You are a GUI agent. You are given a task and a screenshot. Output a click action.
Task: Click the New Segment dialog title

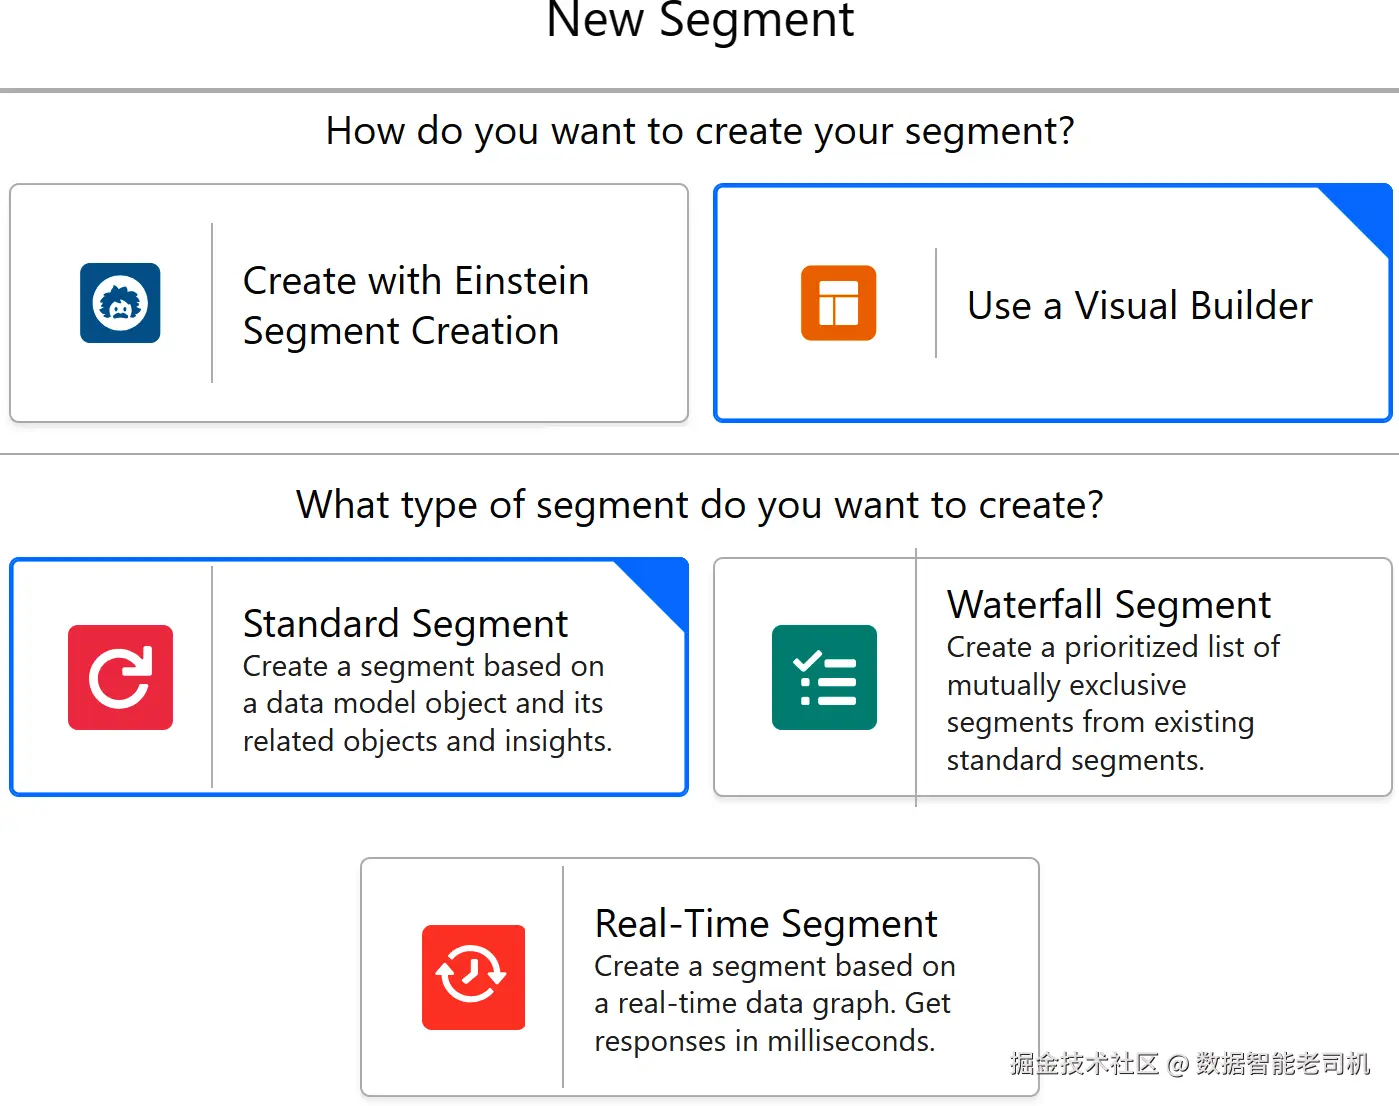point(700,20)
